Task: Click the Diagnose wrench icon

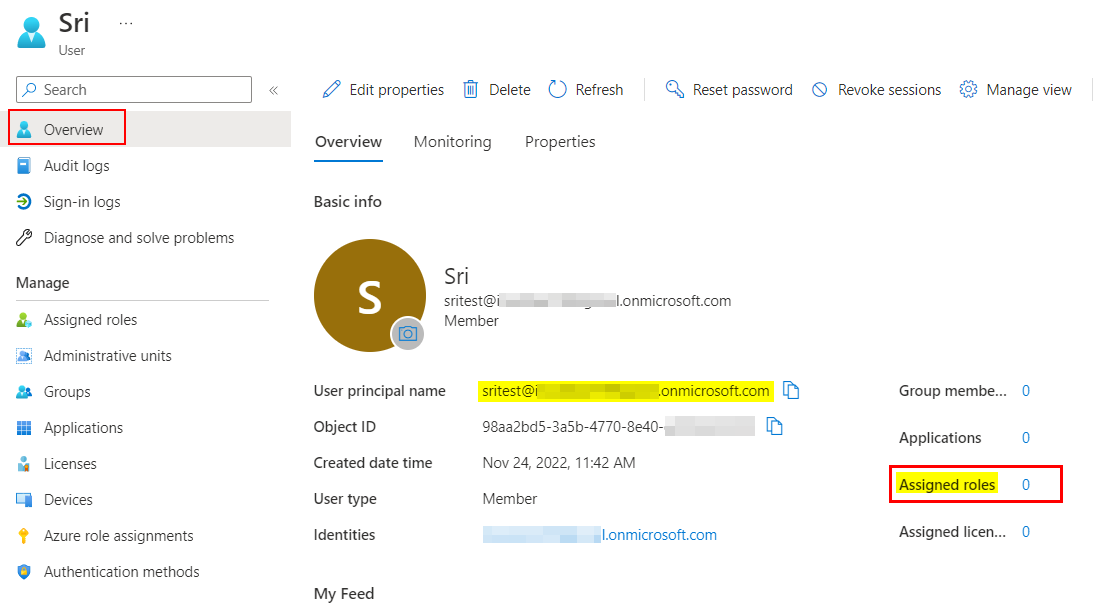Action: coord(24,238)
